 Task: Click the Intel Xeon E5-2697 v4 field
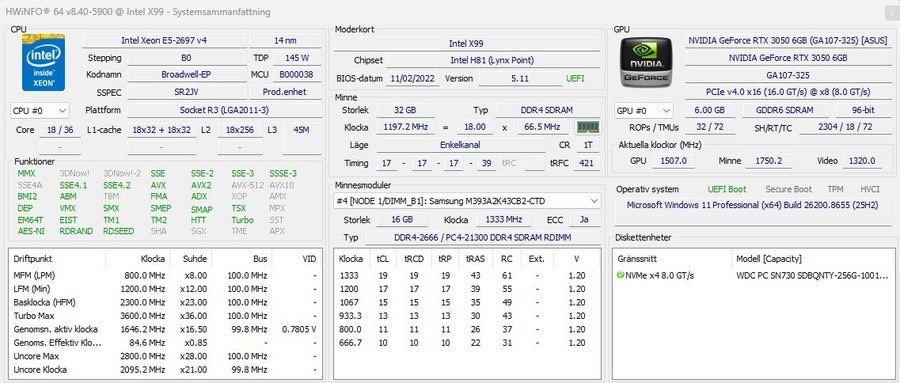(x=164, y=41)
